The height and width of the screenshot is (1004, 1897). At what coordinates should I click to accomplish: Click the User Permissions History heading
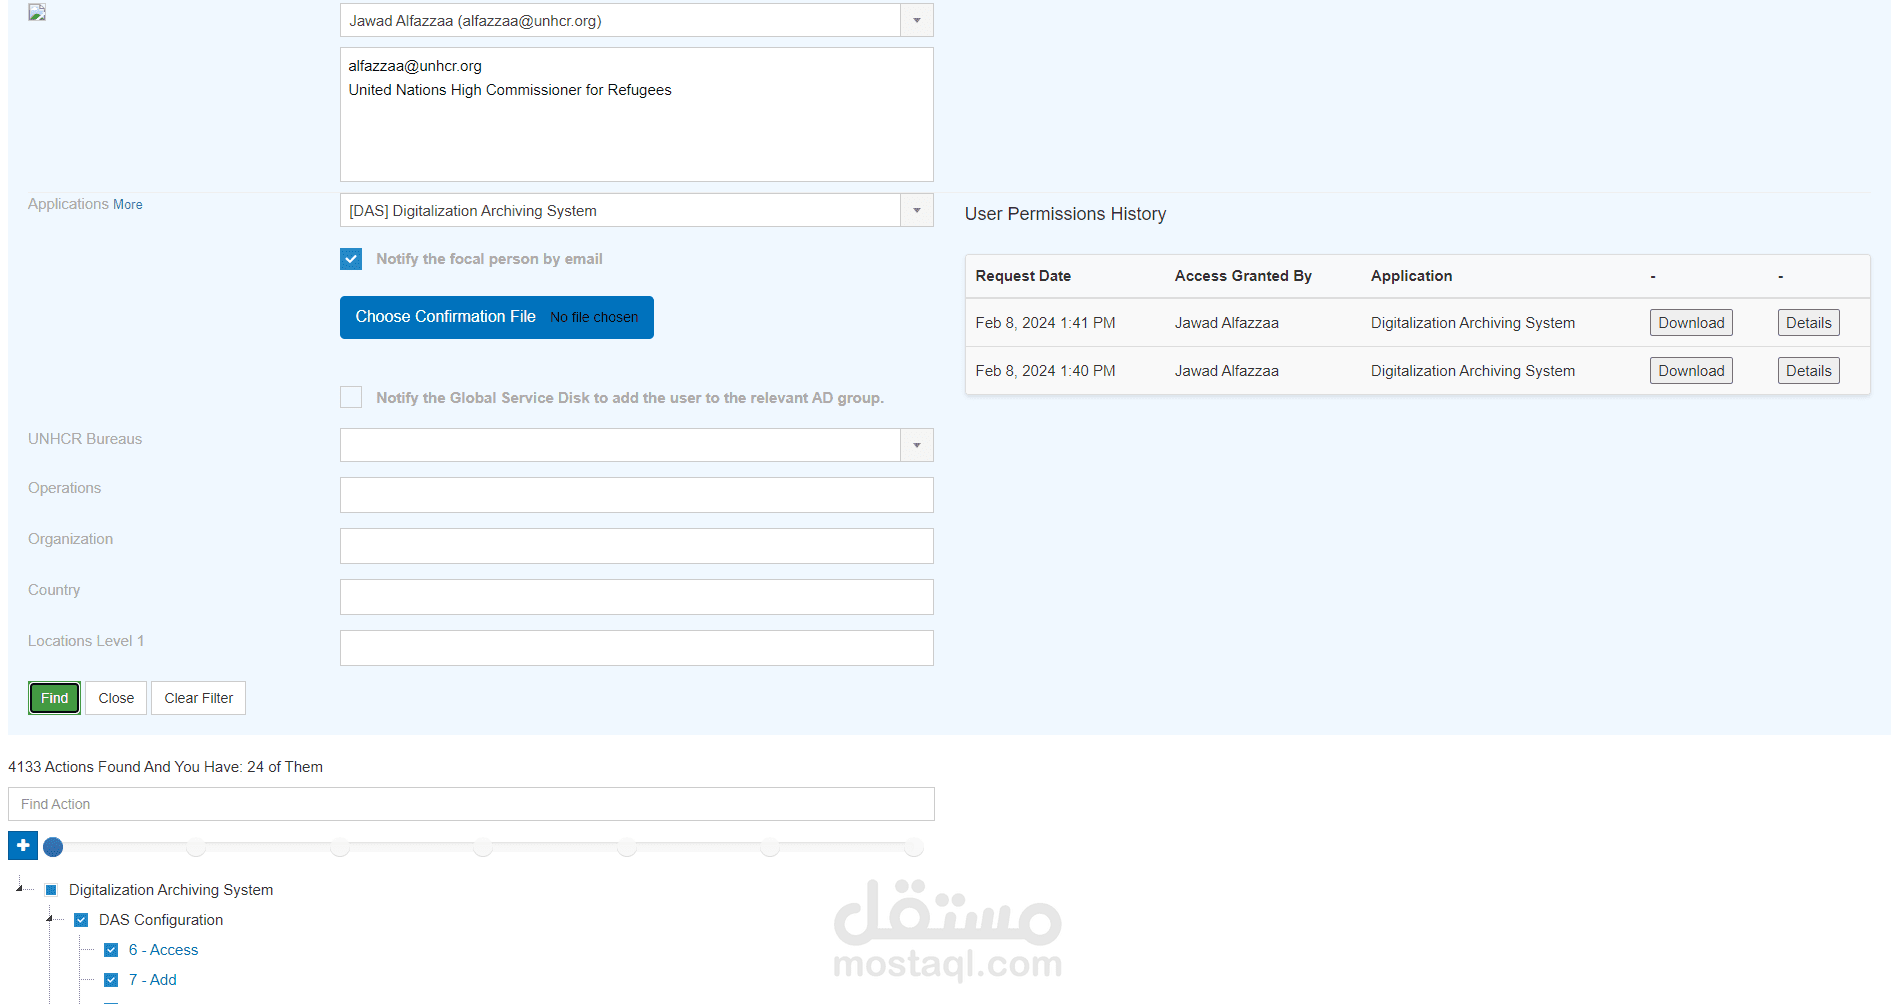coord(1065,214)
